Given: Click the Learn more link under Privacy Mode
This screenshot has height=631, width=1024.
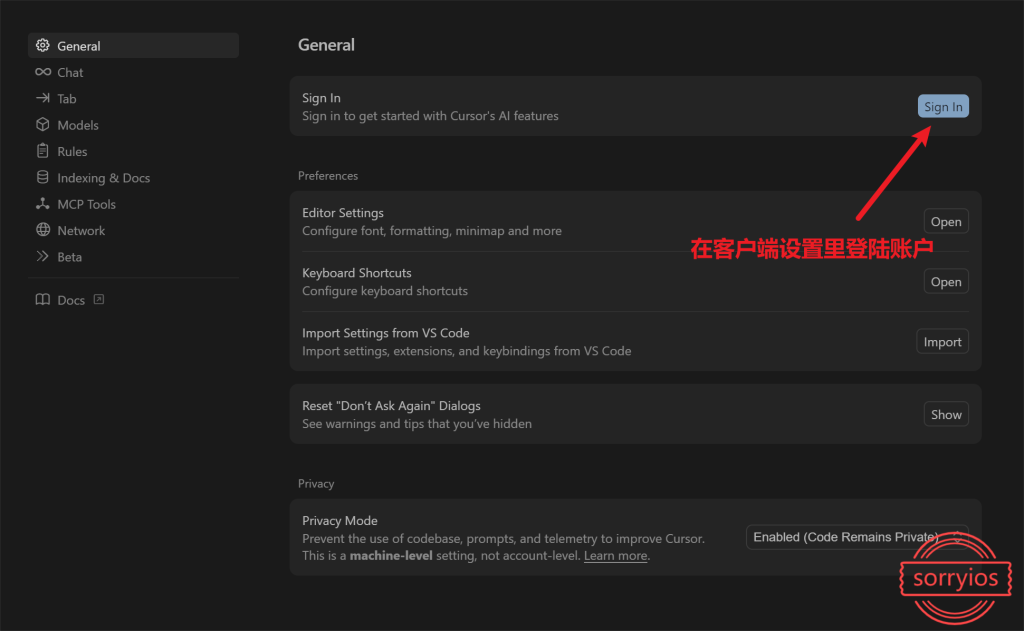Looking at the screenshot, I should point(615,555).
